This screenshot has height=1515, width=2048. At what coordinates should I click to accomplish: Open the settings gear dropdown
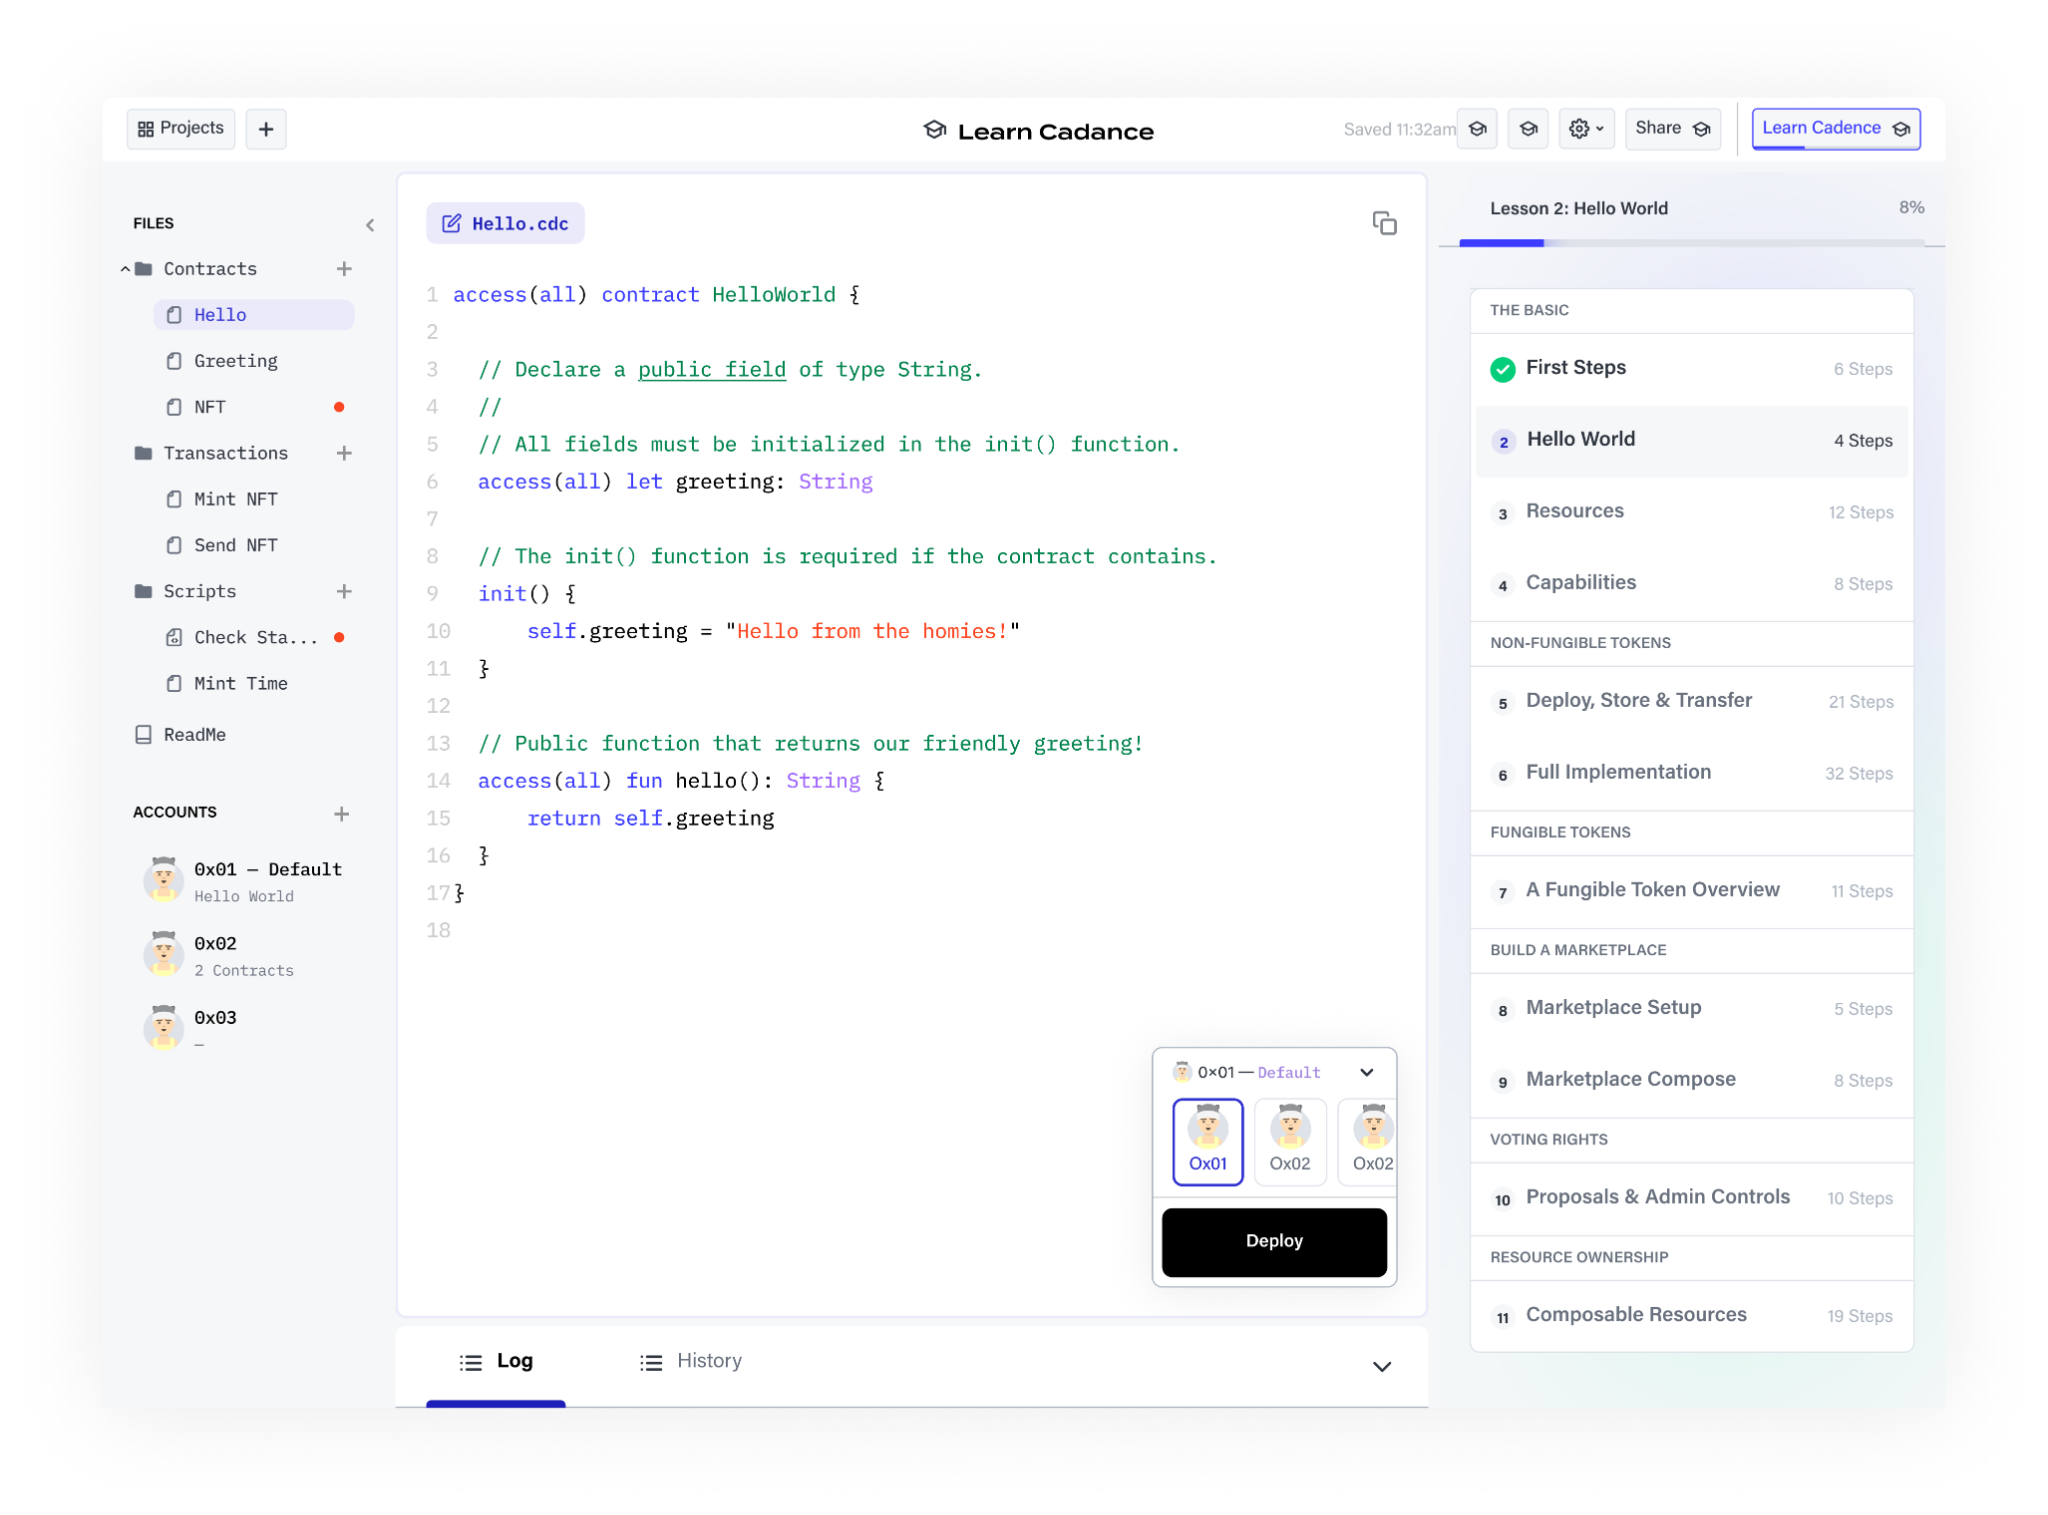[x=1586, y=129]
